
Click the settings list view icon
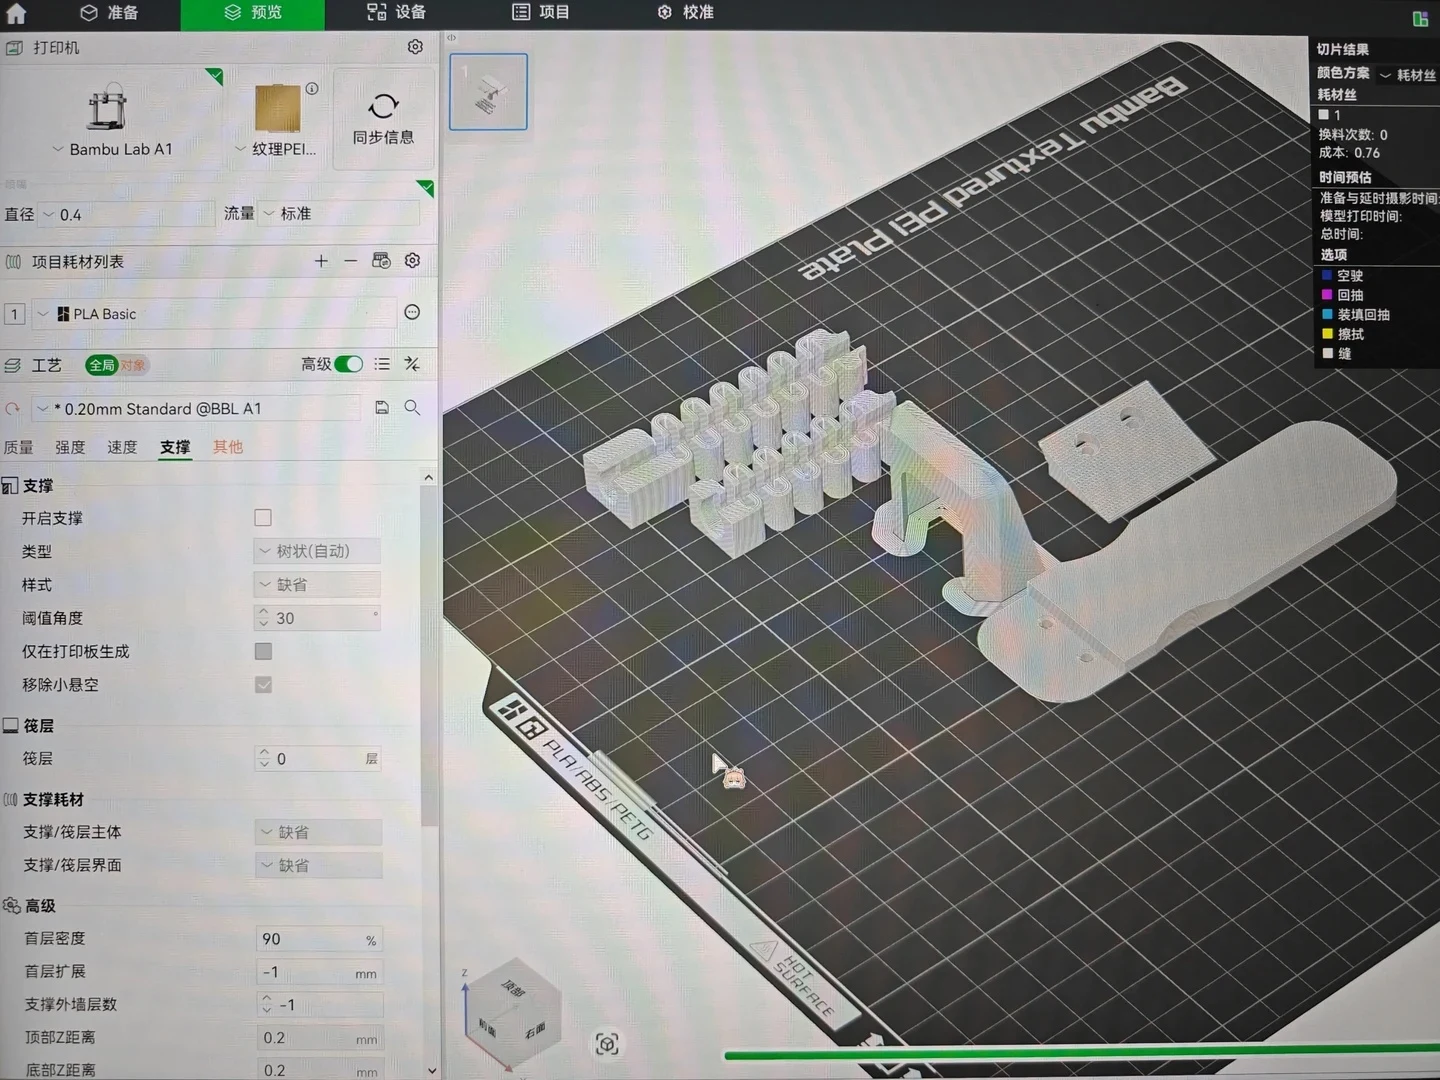[x=382, y=364]
